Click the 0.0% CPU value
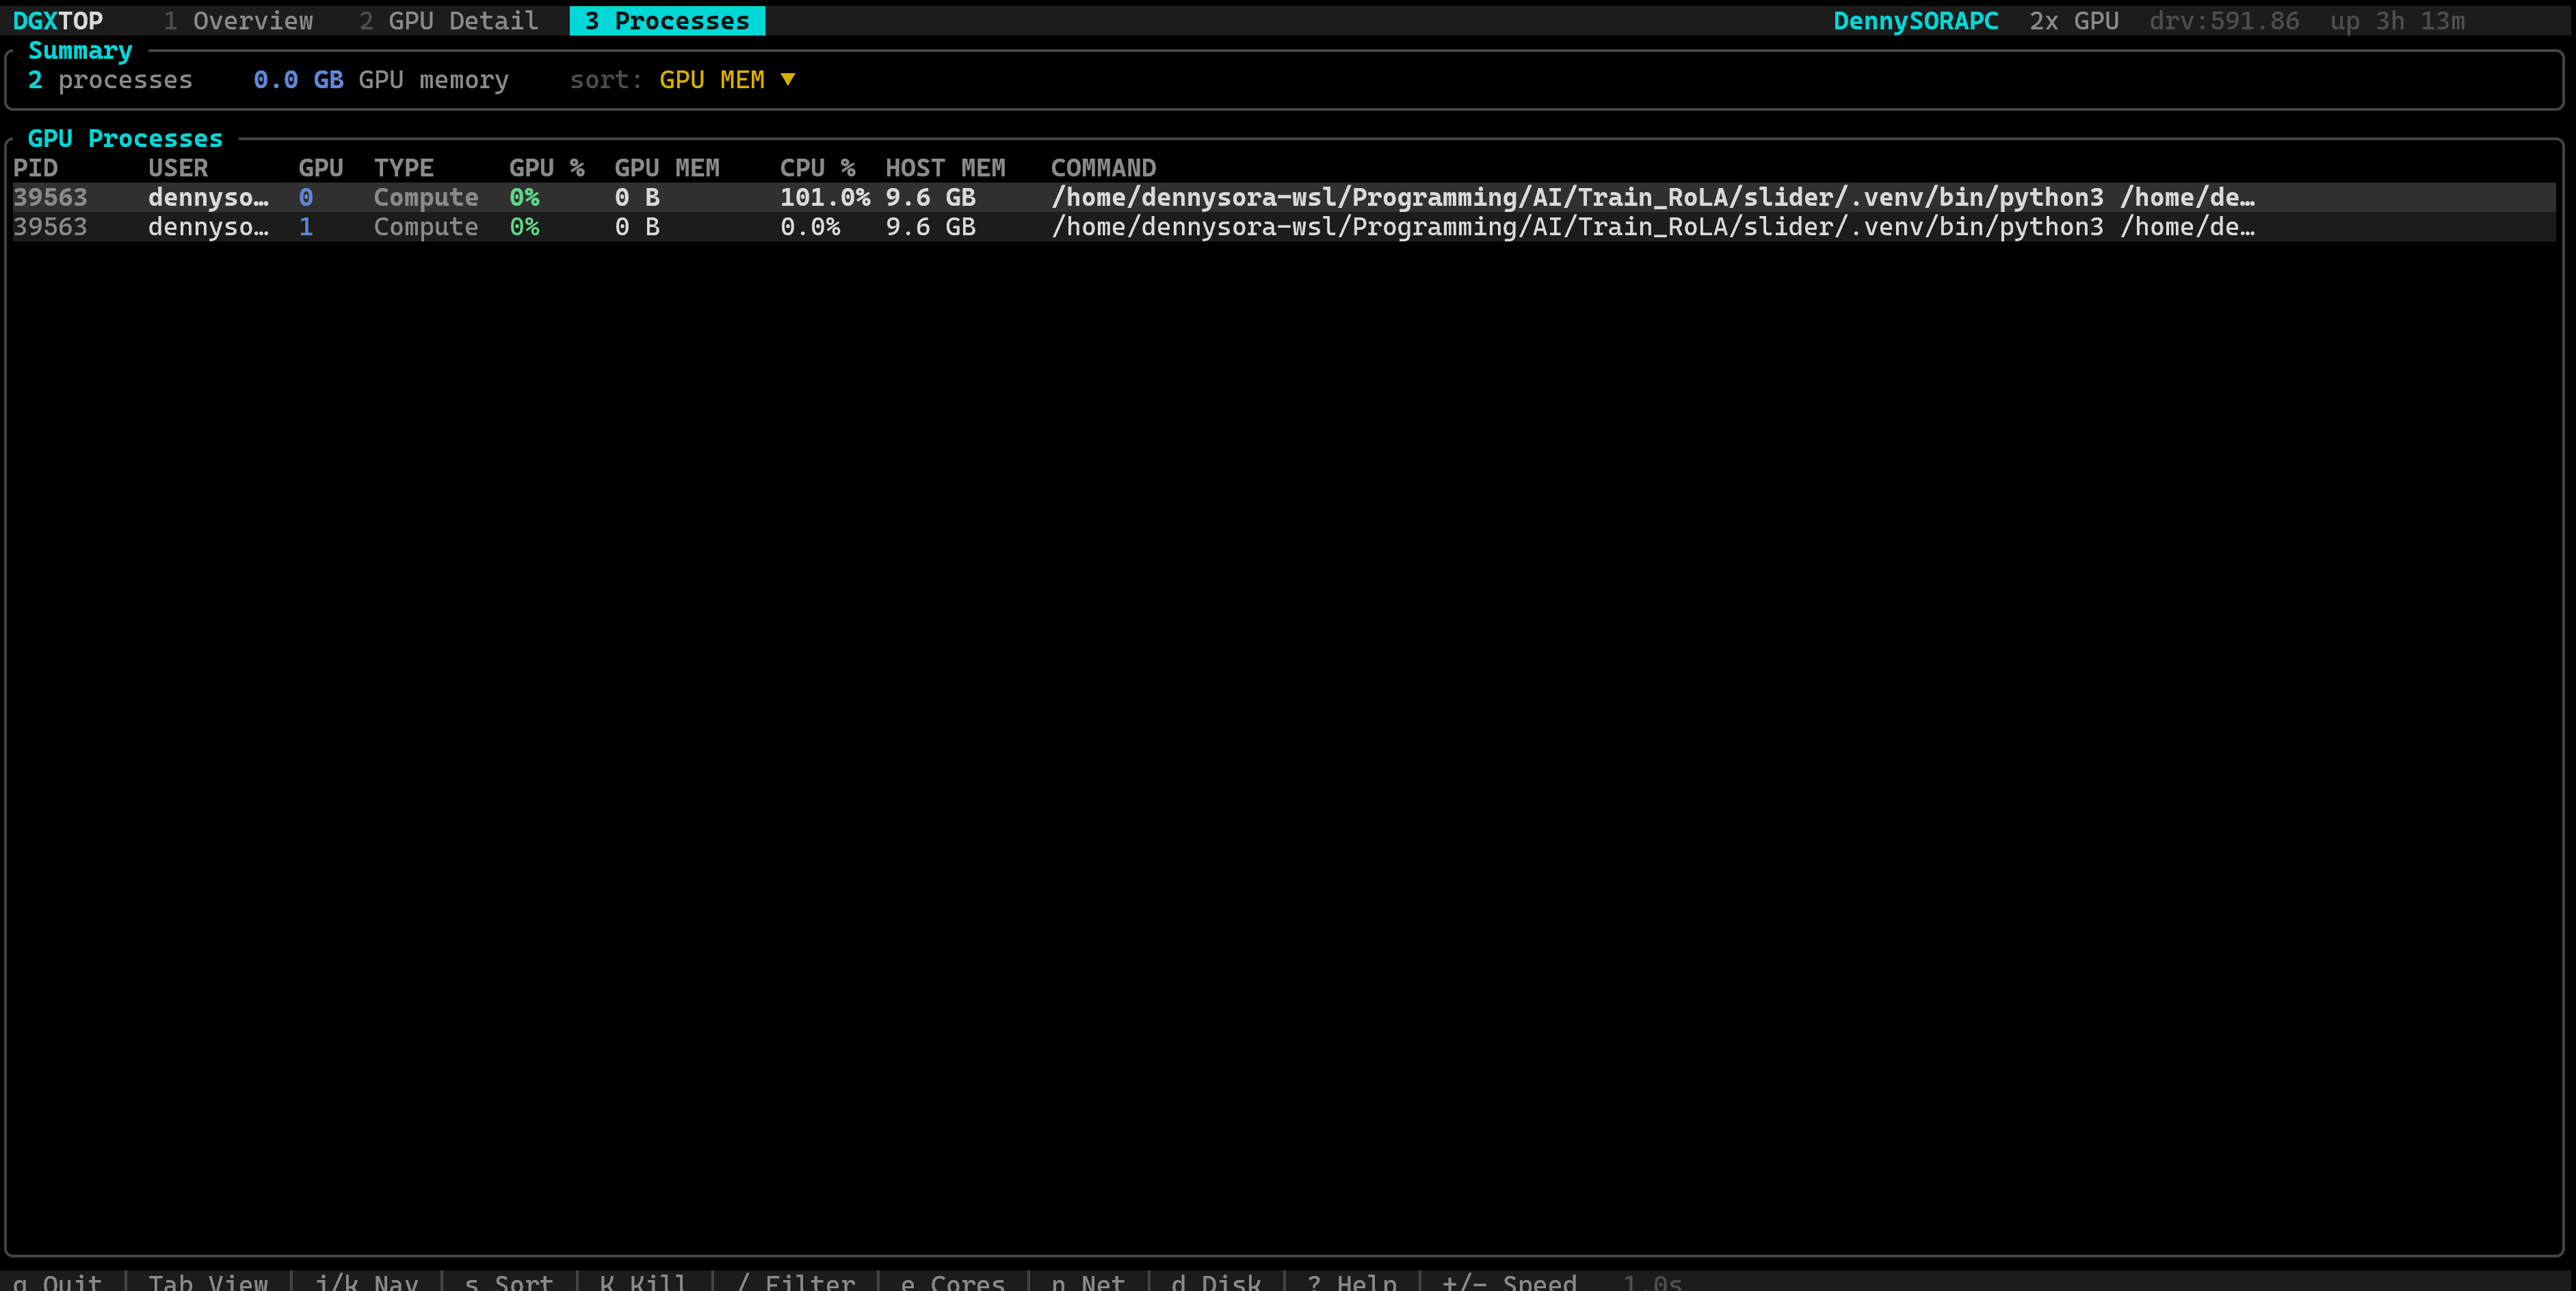Viewport: 2576px width, 1291px height. pos(810,227)
